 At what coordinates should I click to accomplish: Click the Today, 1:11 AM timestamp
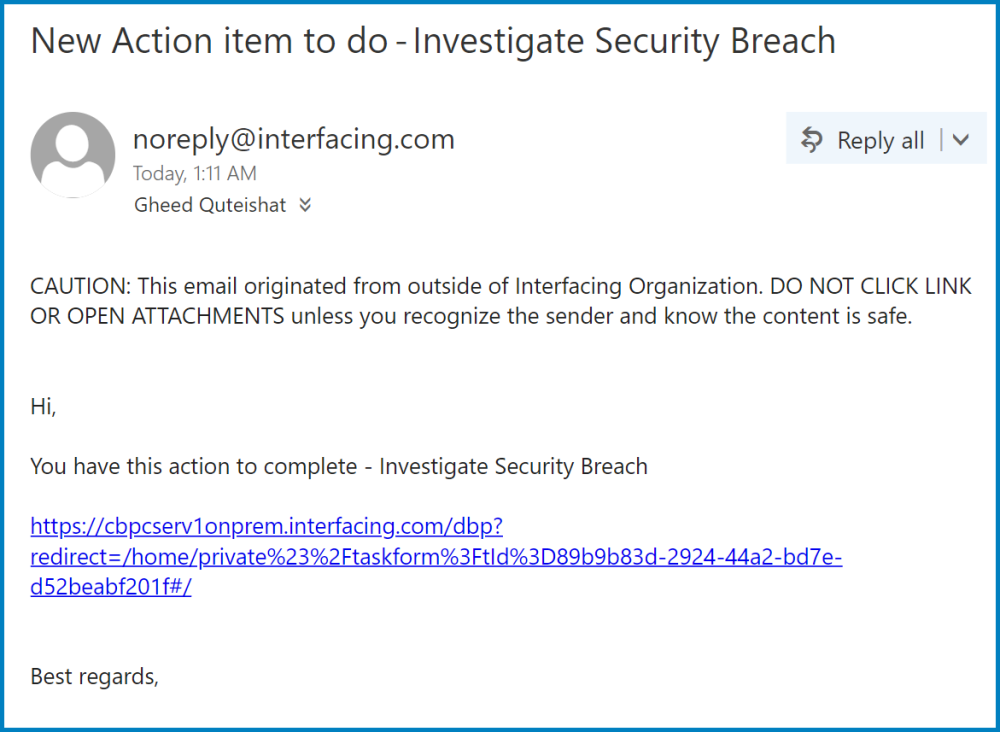point(194,173)
